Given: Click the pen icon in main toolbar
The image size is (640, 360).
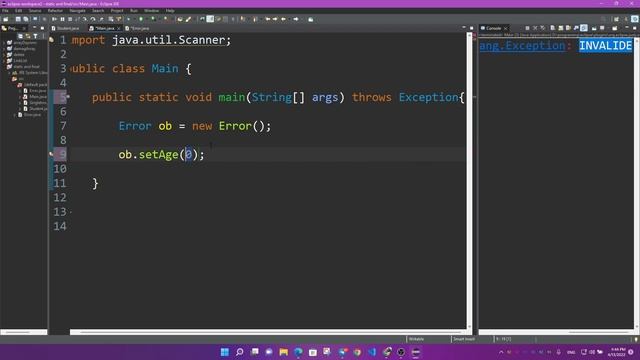Looking at the screenshot, I should [x=189, y=19].
